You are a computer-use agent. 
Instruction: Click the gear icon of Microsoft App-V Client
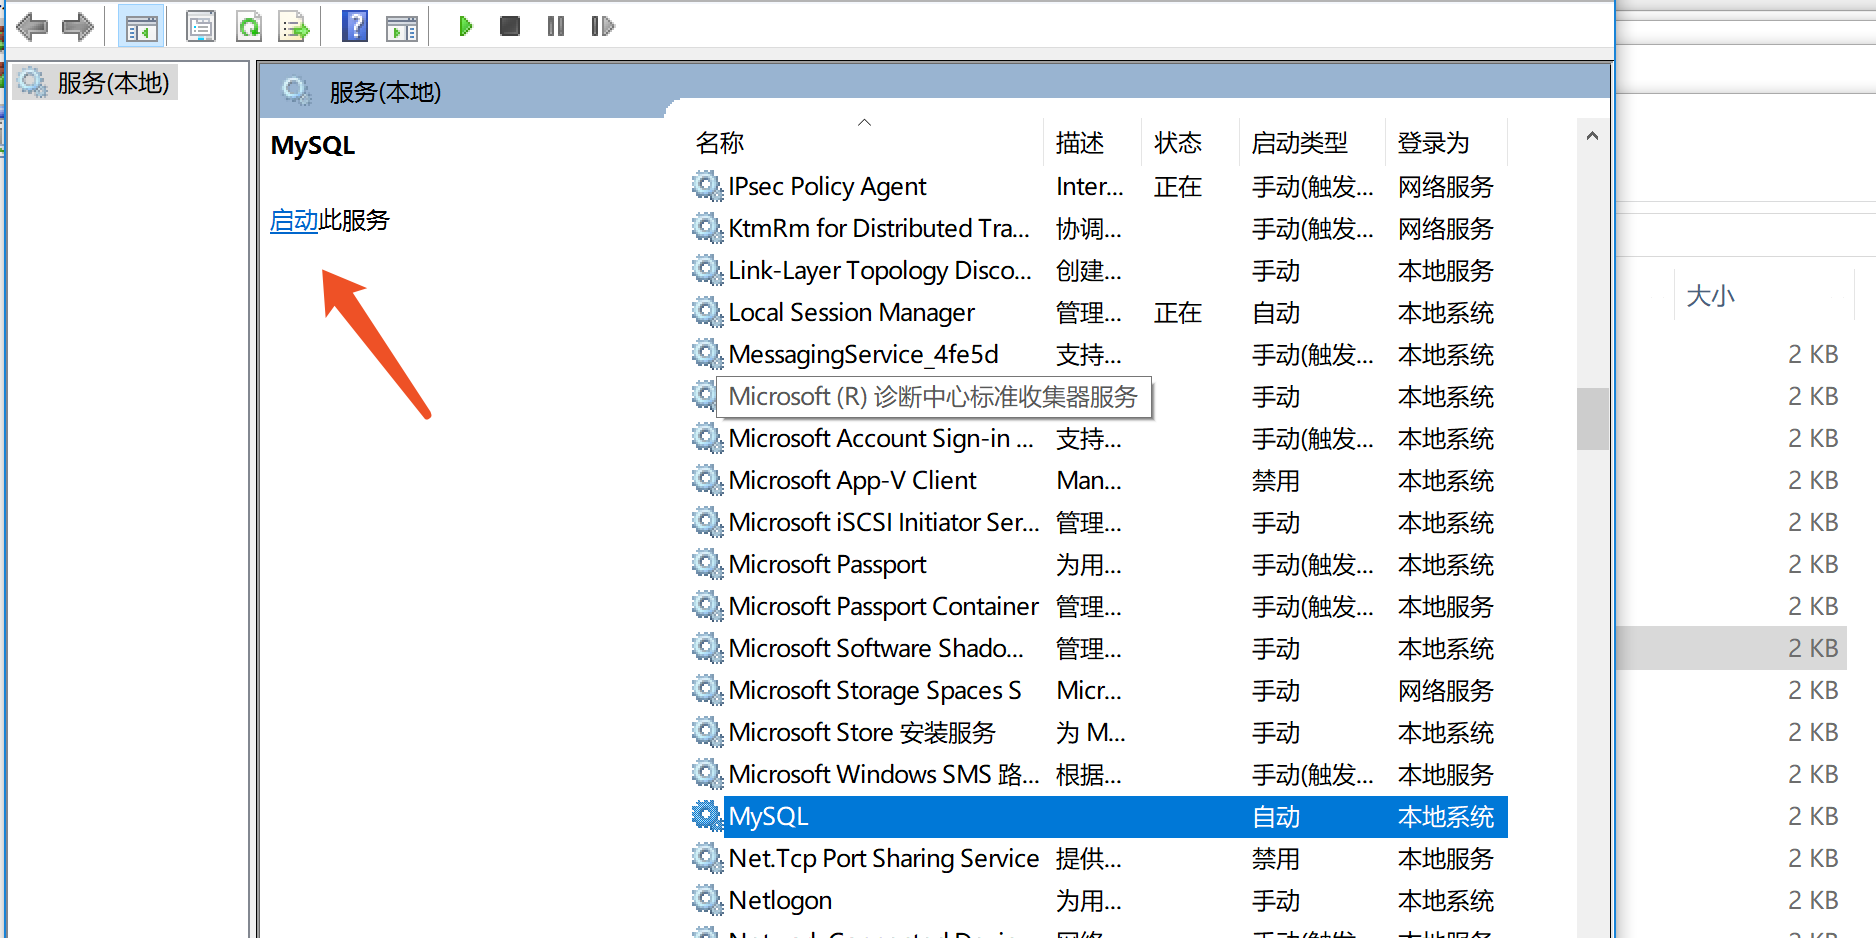(707, 480)
